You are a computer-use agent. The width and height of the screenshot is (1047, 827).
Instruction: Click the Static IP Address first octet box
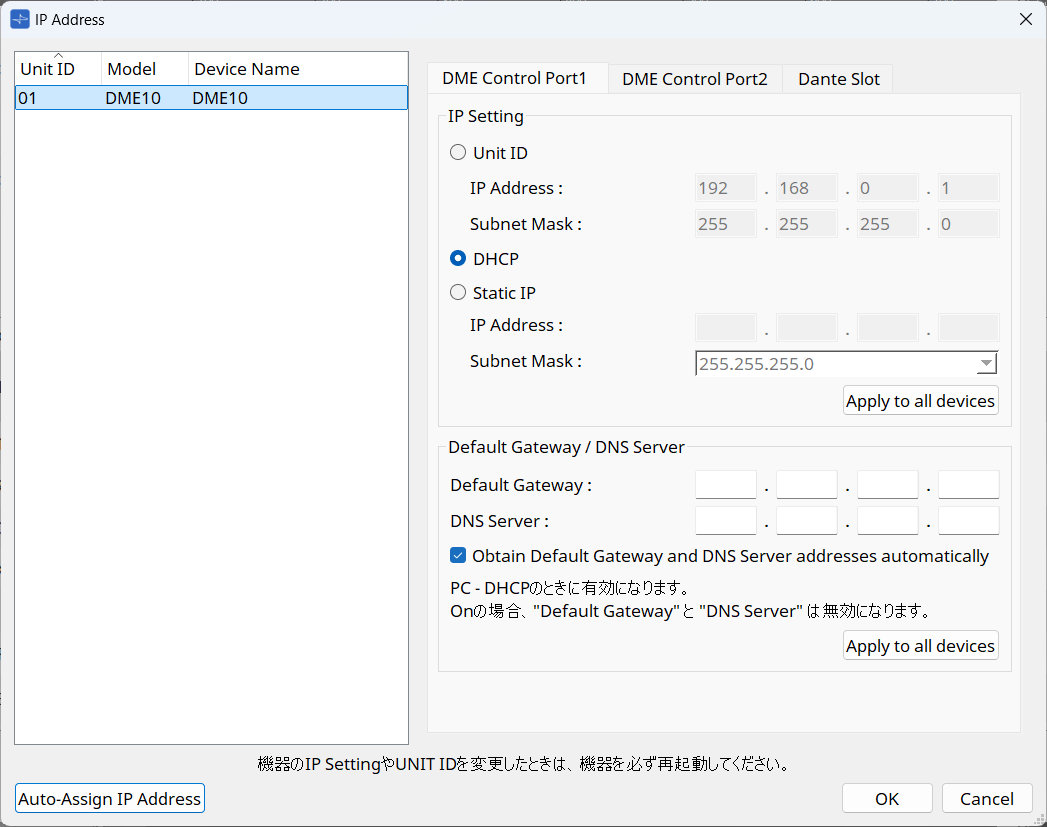coord(725,327)
